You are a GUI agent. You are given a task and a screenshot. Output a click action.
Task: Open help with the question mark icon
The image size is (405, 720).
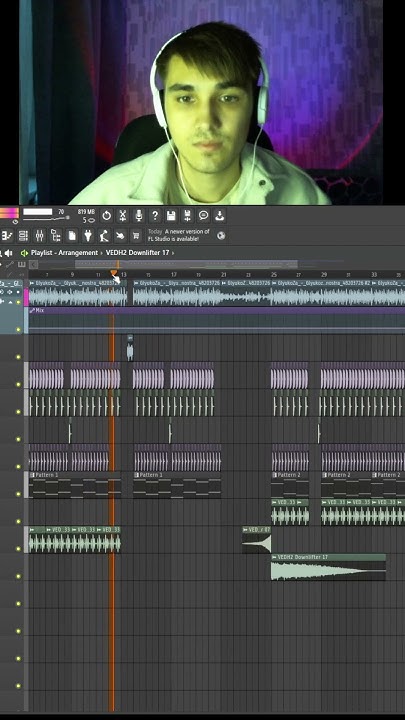pyautogui.click(x=155, y=215)
